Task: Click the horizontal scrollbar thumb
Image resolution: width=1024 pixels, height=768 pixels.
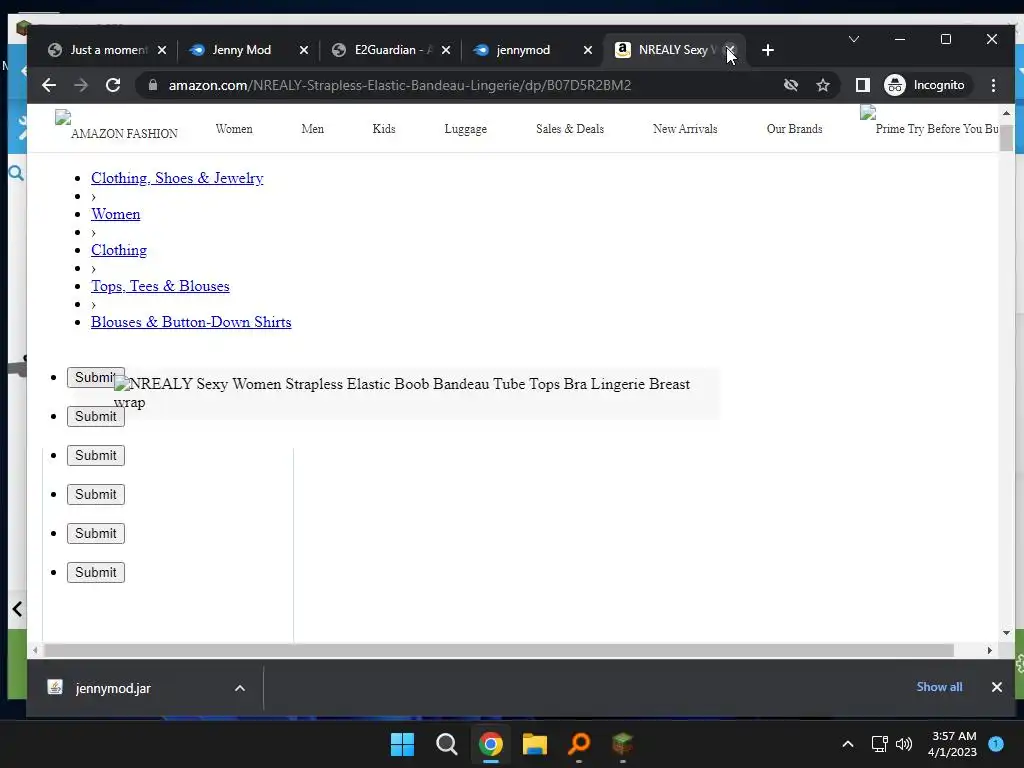Action: click(499, 650)
